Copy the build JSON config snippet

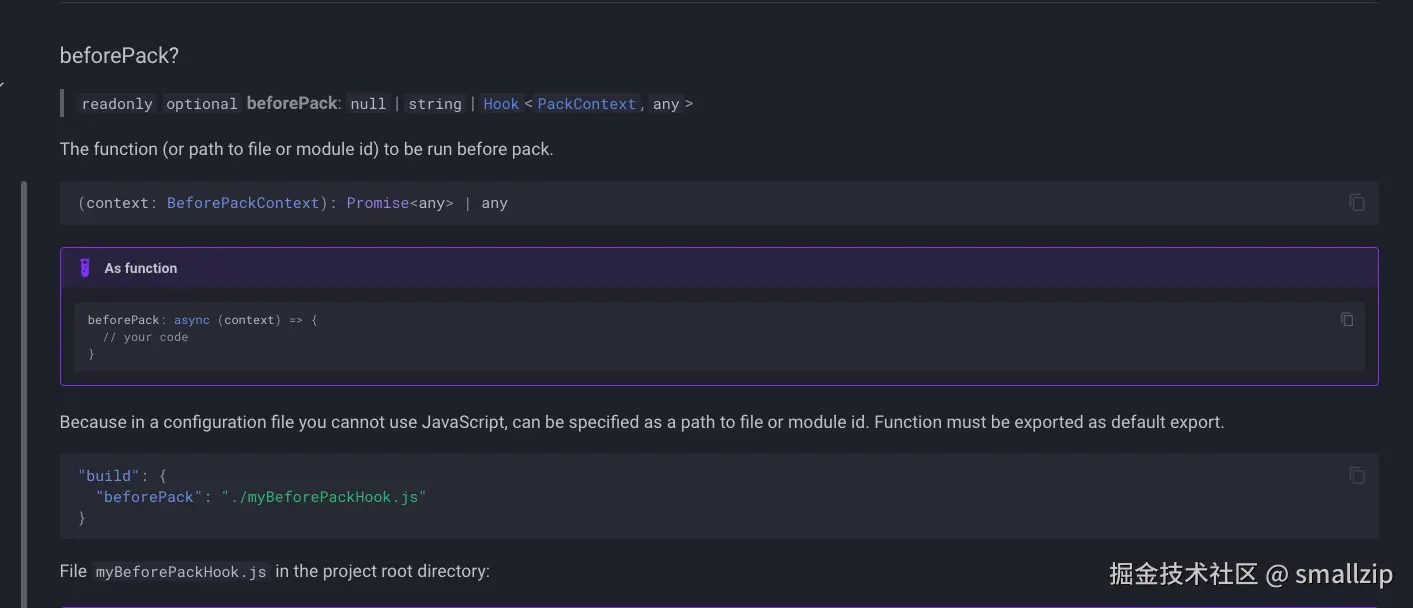coord(1356,476)
